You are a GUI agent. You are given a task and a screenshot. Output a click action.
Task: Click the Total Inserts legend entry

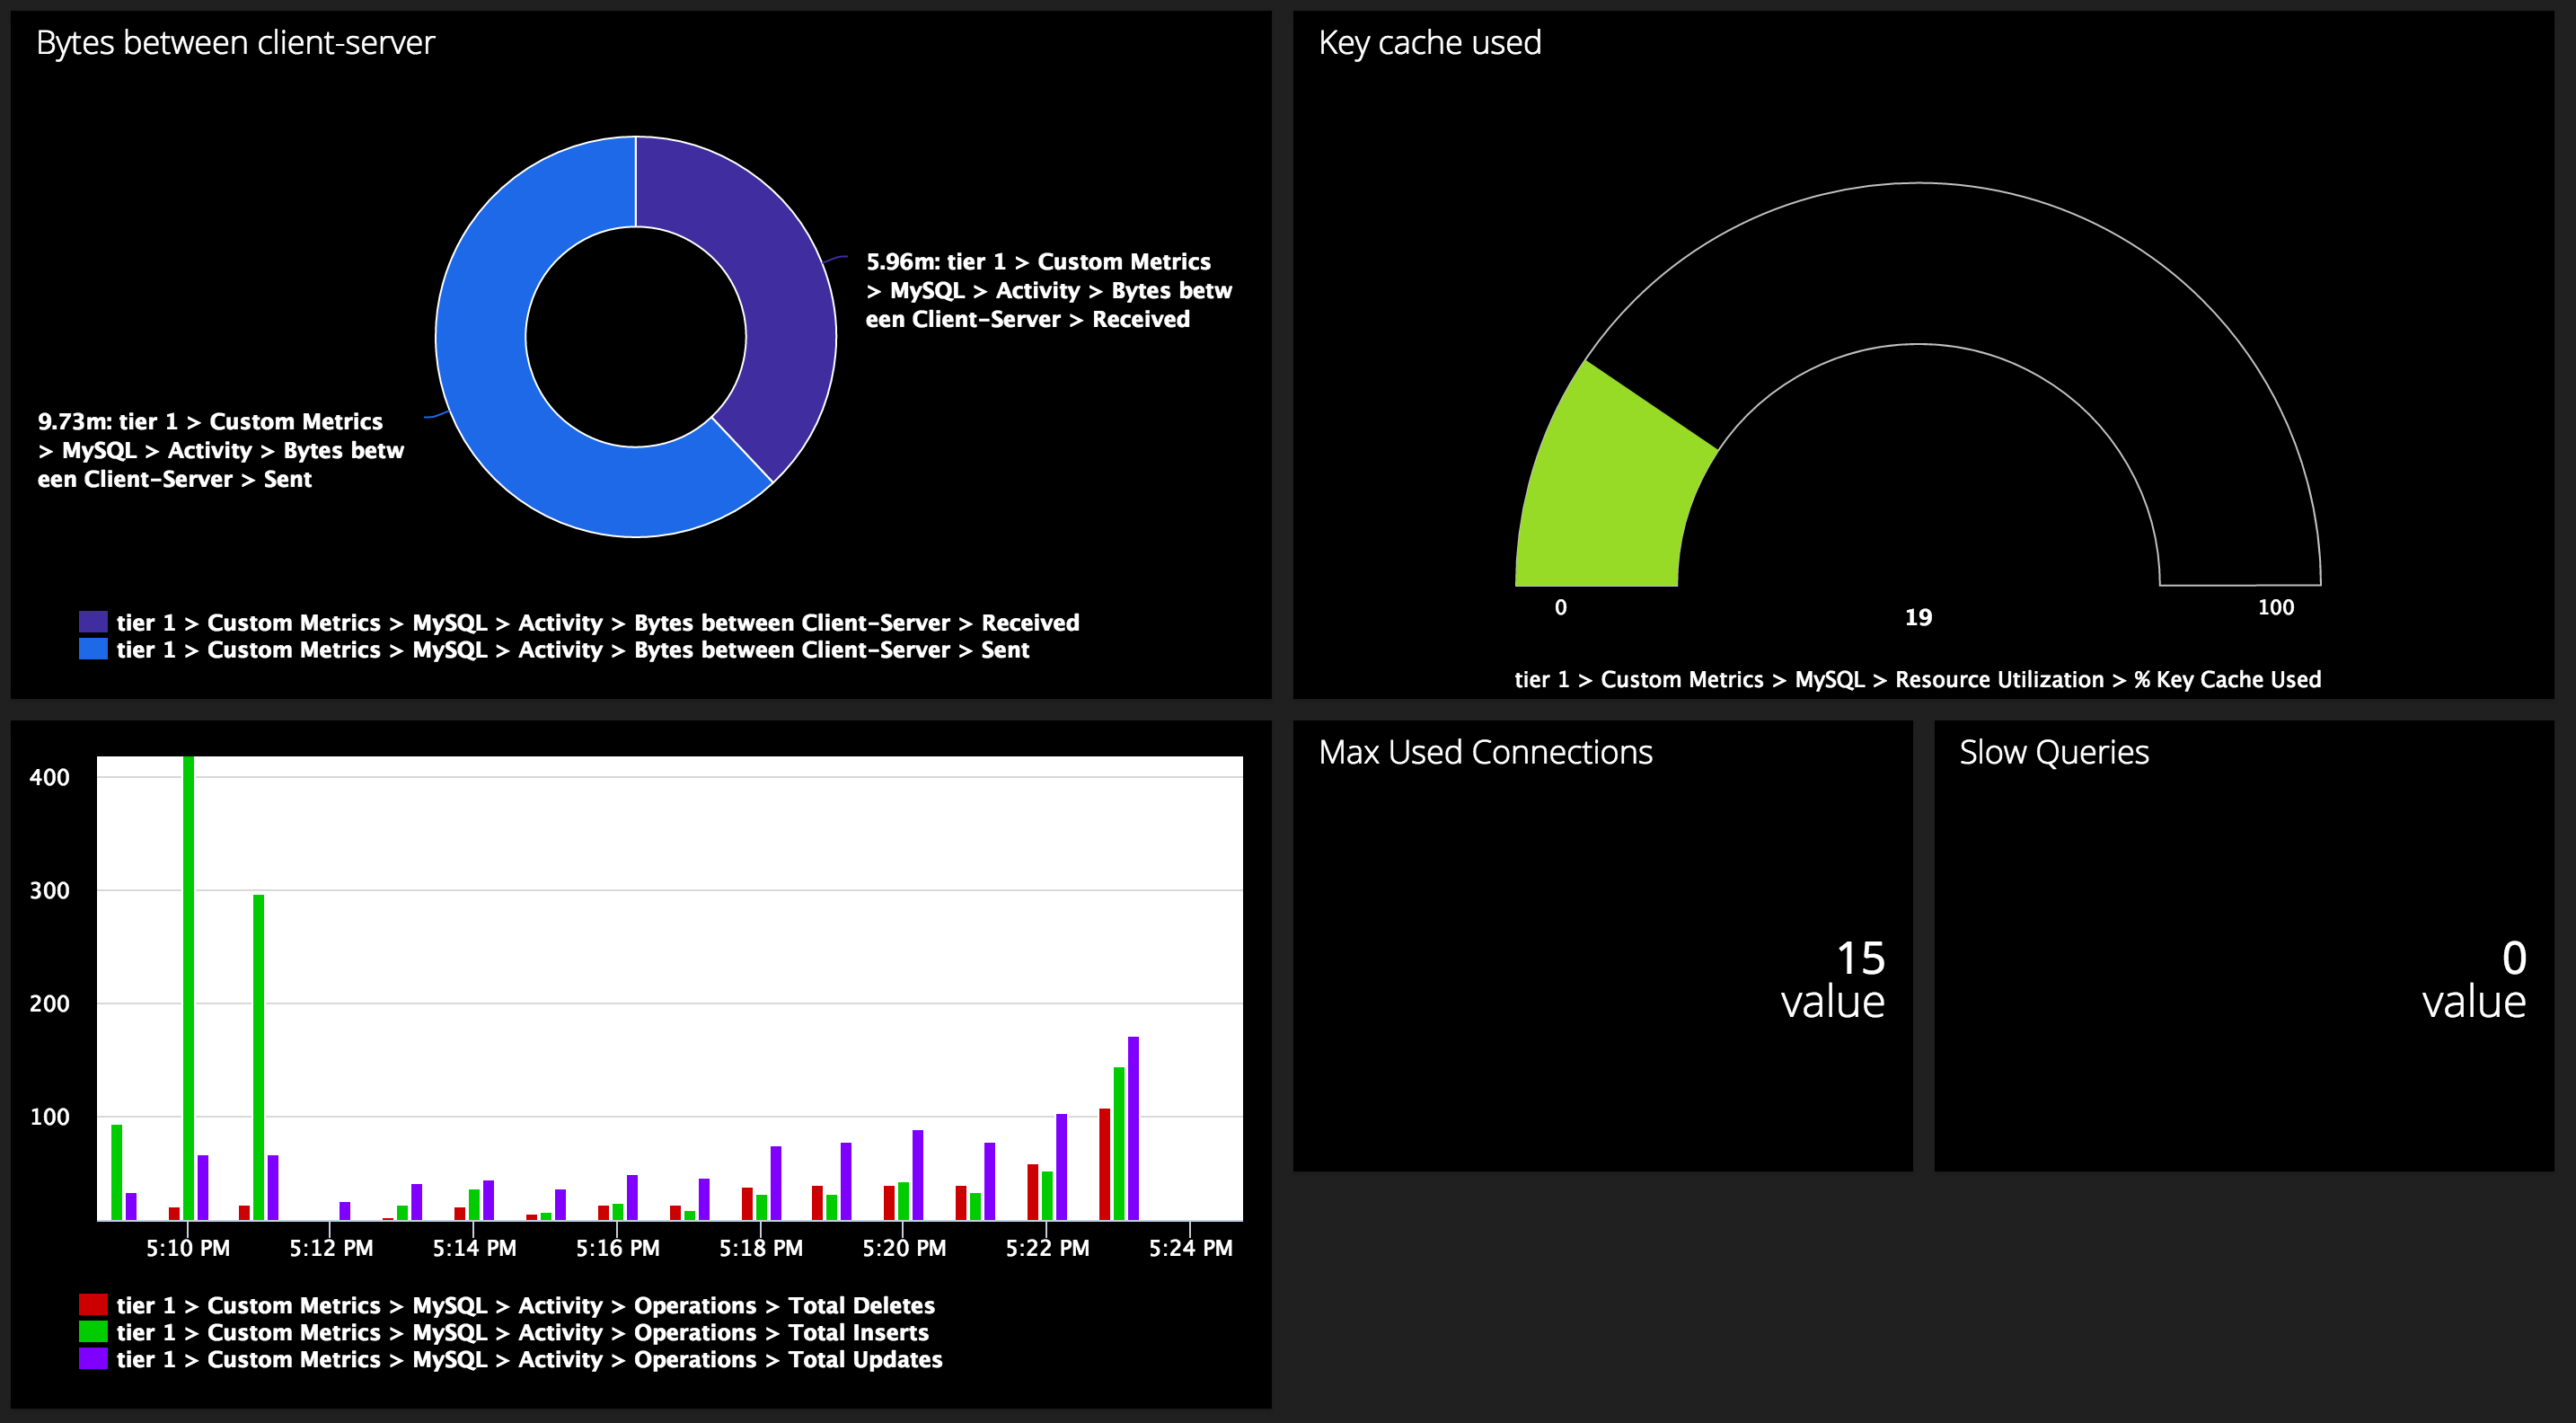pyautogui.click(x=523, y=1333)
